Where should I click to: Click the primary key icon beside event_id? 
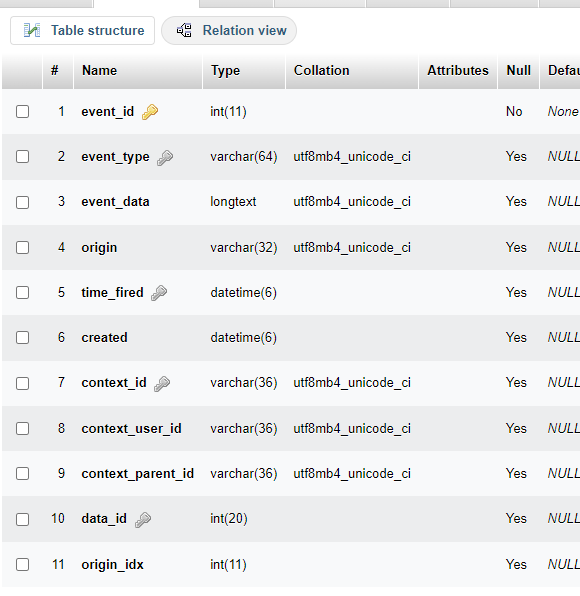point(150,112)
